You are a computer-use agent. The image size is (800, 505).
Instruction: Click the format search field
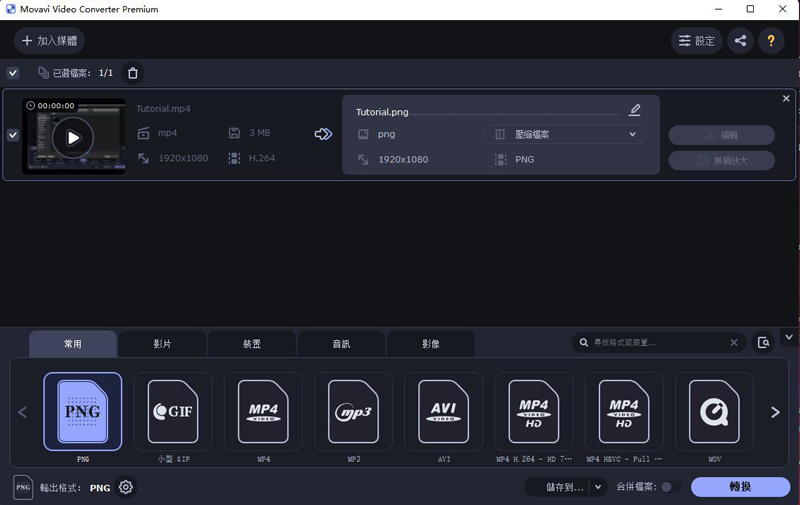[658, 343]
